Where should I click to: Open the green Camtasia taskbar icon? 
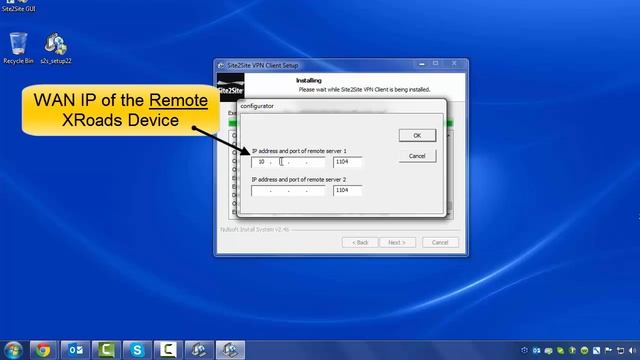click(106, 350)
